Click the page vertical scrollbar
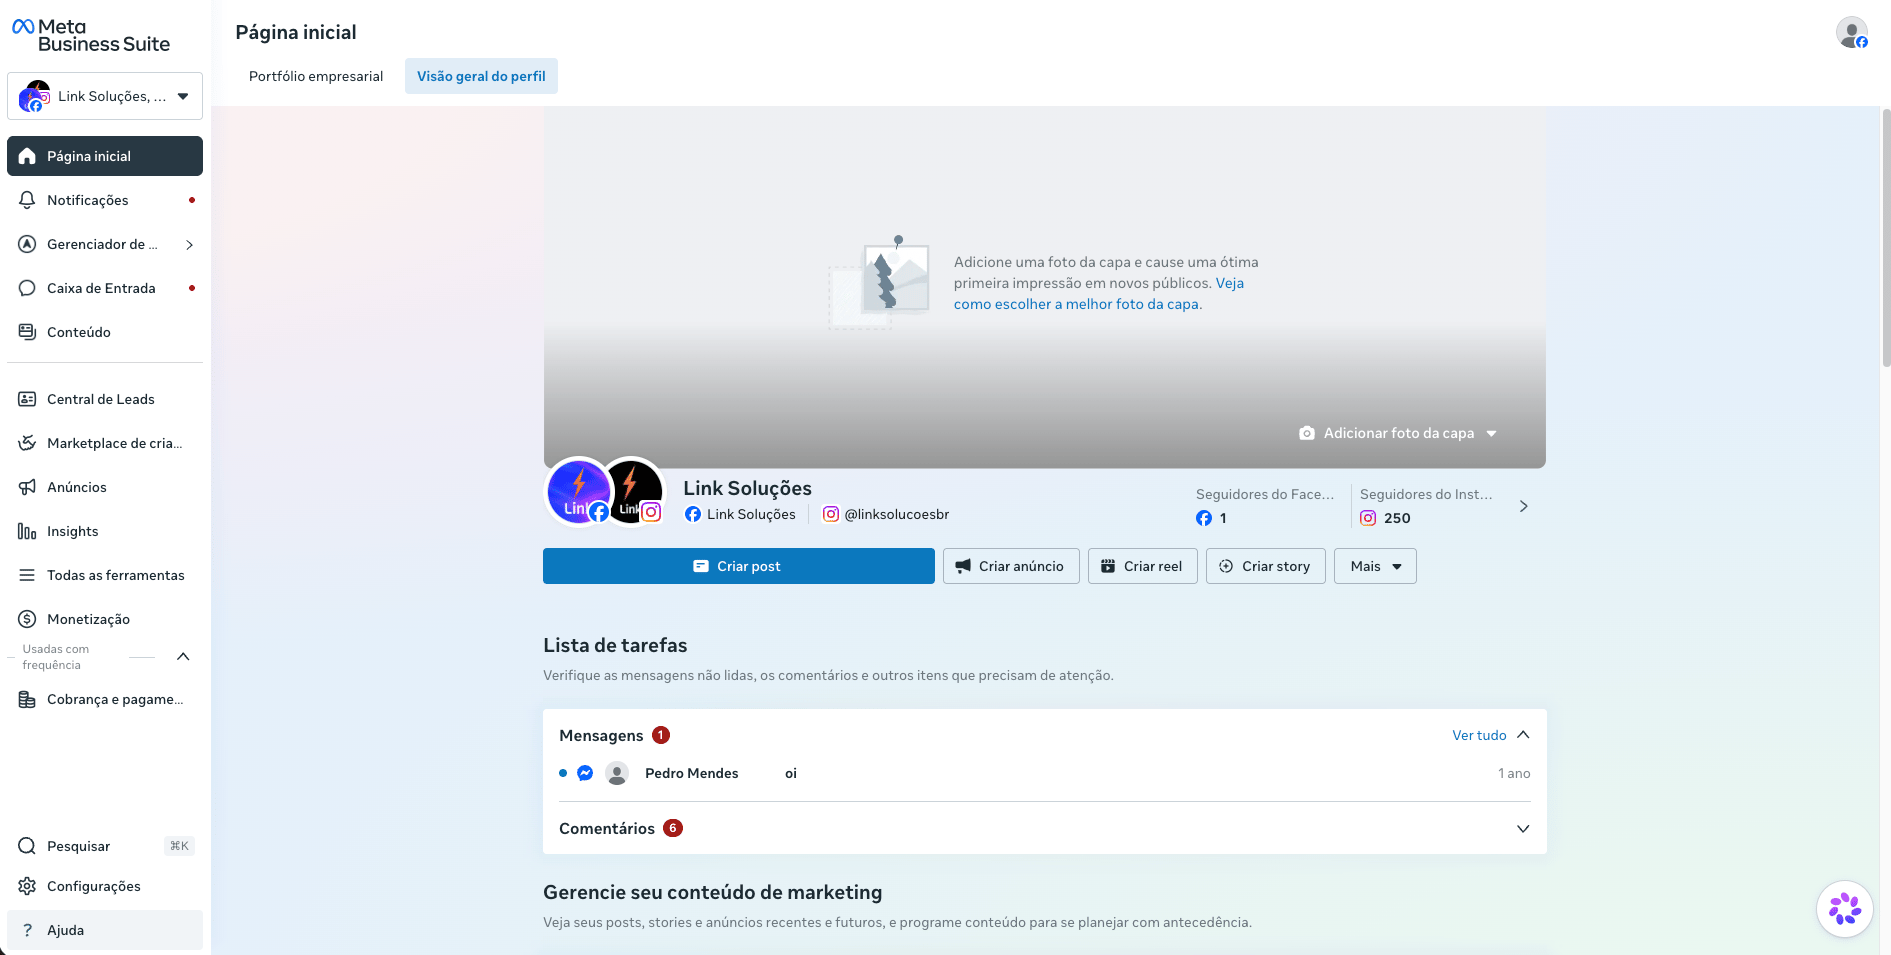 point(1886,238)
